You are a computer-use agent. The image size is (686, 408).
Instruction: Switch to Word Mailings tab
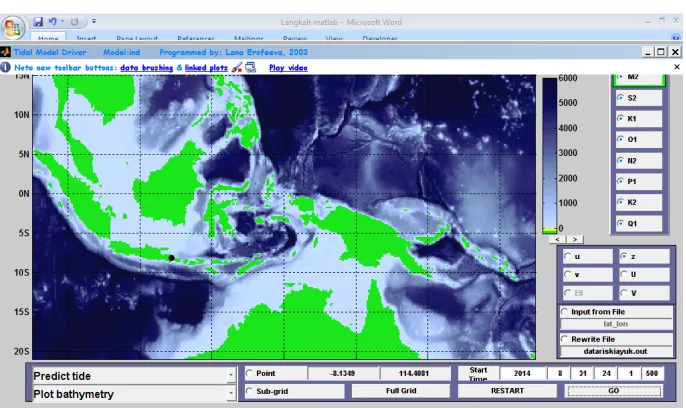coord(248,38)
